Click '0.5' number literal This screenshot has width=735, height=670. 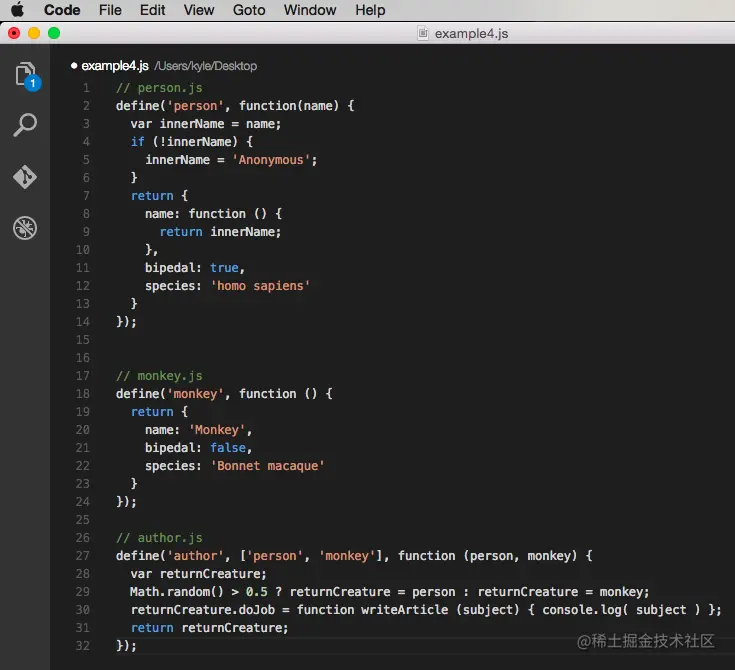coord(257,592)
